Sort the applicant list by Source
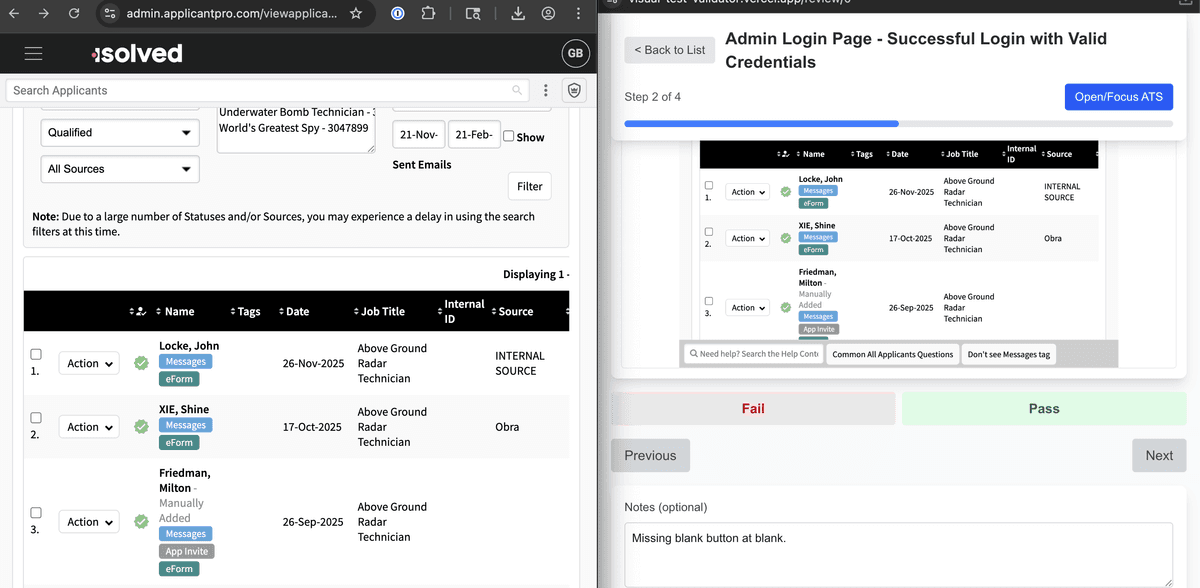Screen dimensions: 1200x588 tap(512, 311)
